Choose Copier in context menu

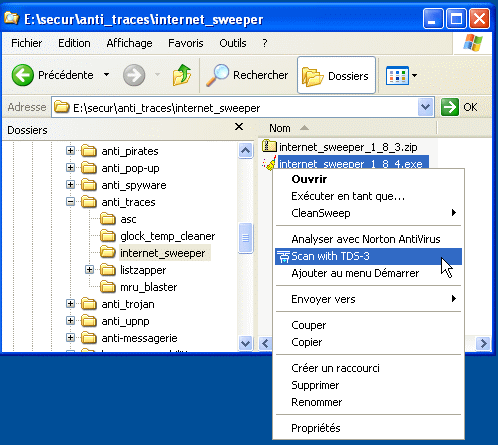point(368,342)
